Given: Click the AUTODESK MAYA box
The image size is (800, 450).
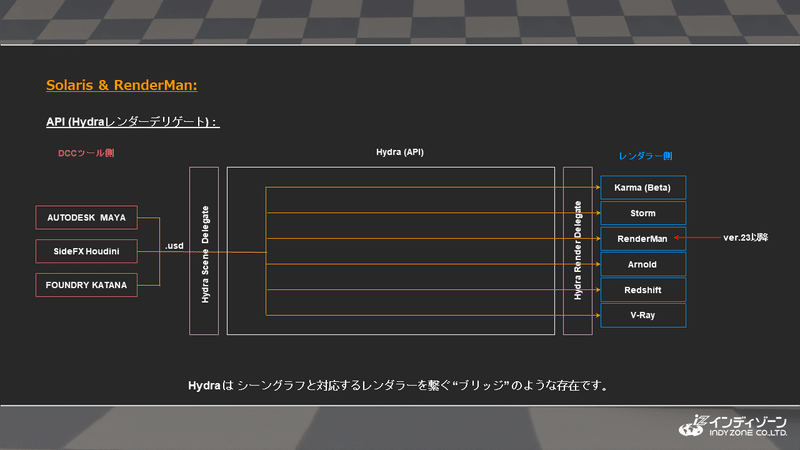Looking at the screenshot, I should [x=86, y=217].
